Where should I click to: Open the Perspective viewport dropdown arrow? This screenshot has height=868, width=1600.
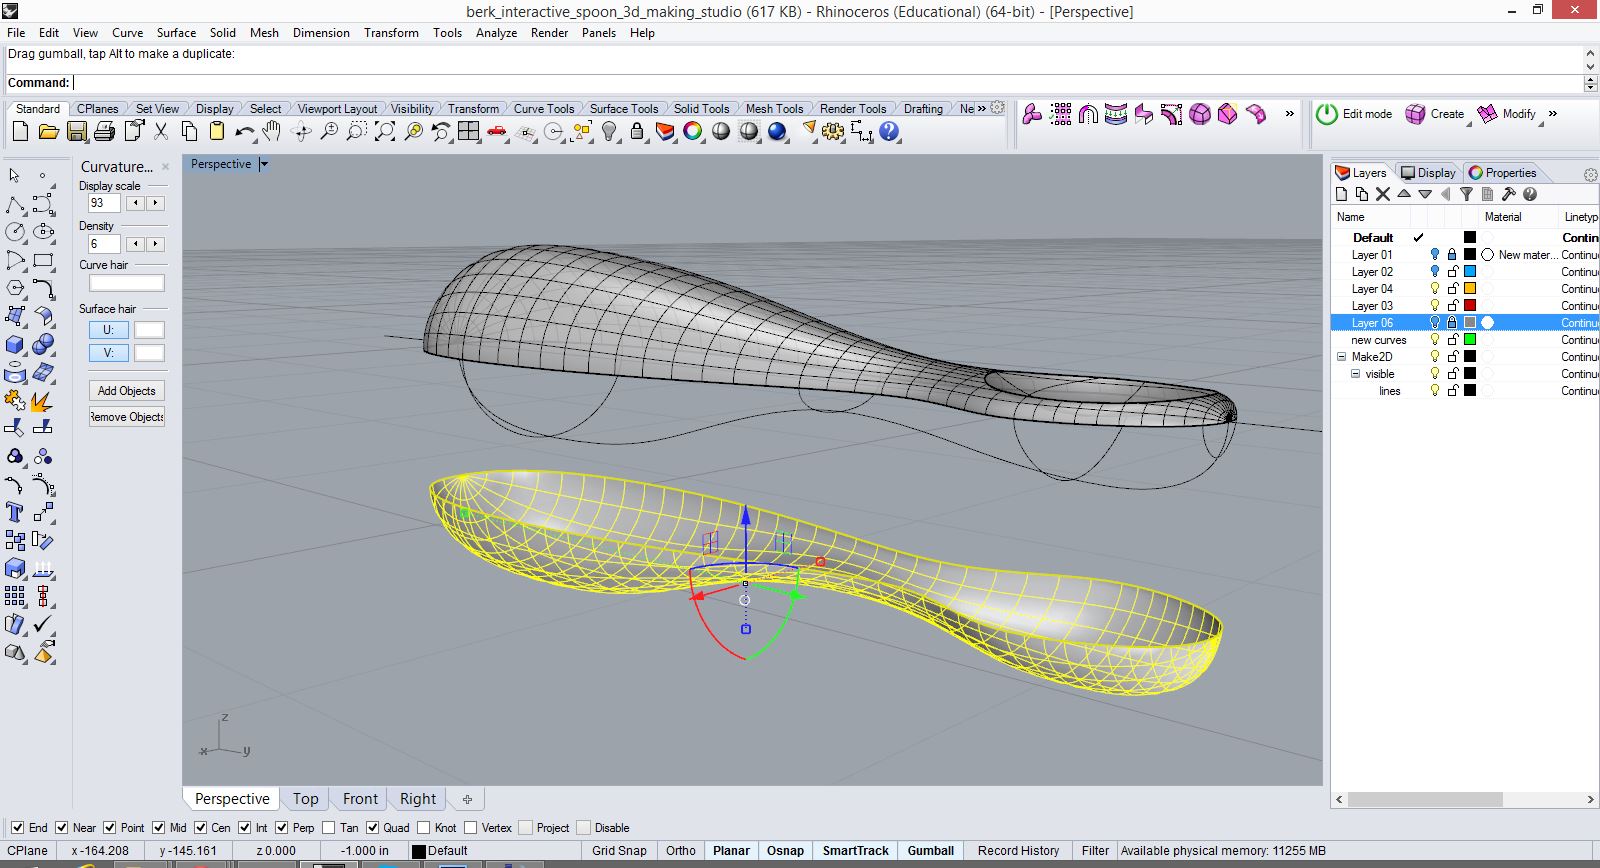pyautogui.click(x=264, y=164)
